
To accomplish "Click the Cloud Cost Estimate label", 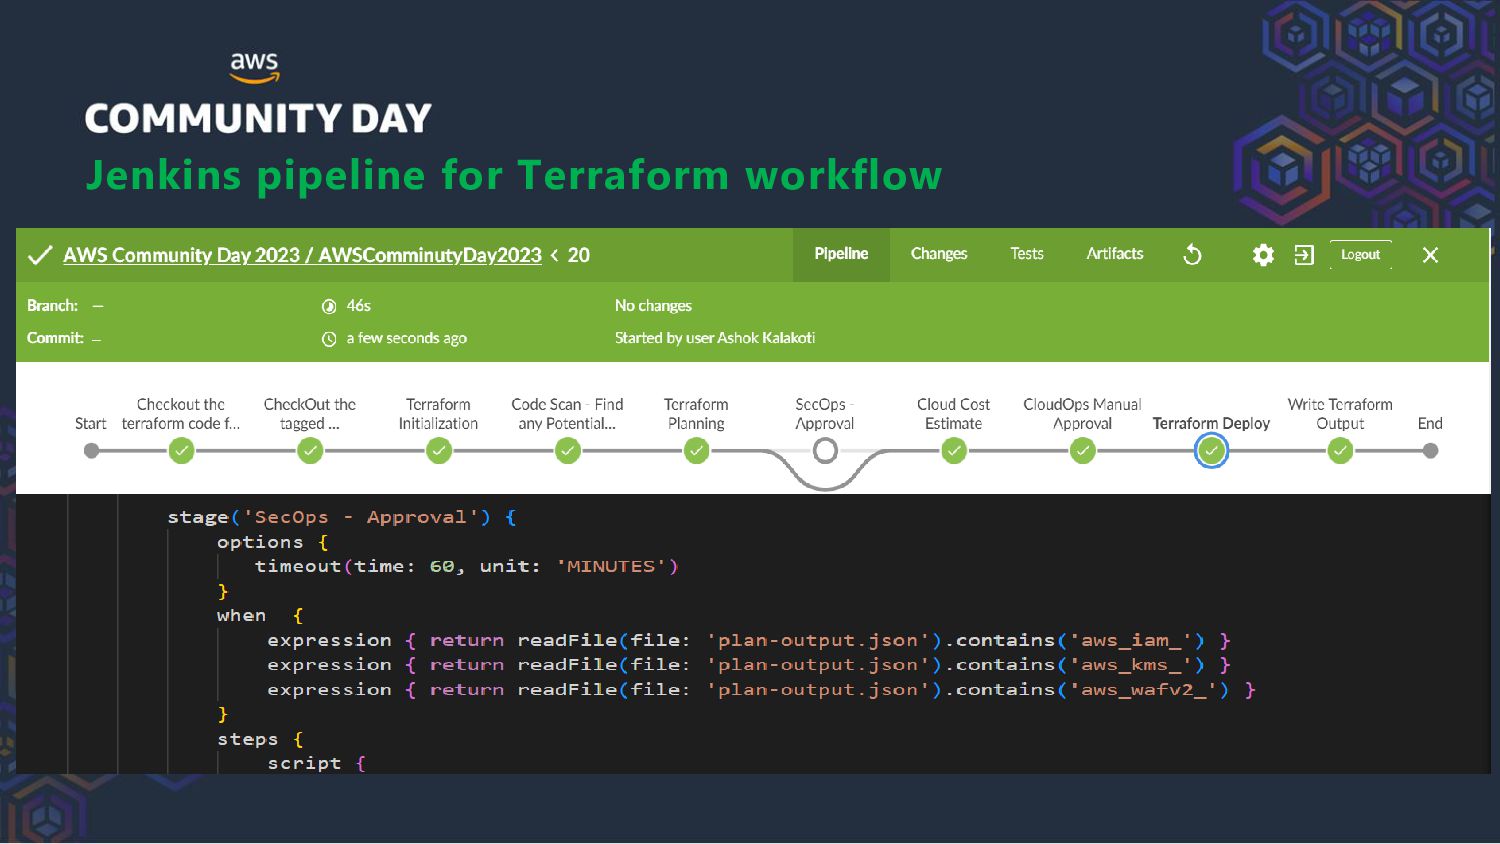I will pyautogui.click(x=954, y=414).
